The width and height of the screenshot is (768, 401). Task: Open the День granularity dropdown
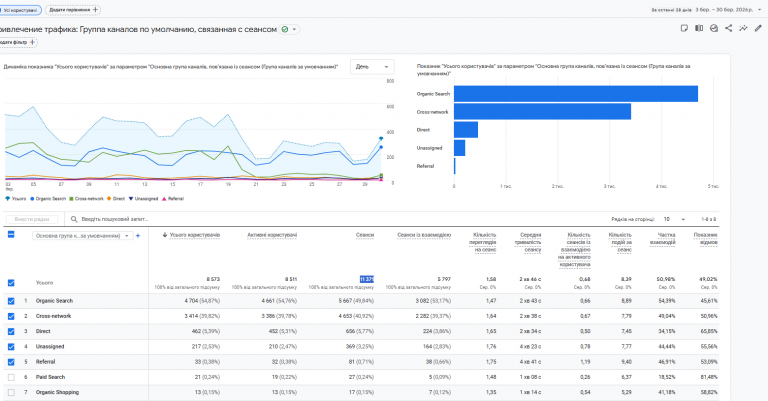point(373,67)
